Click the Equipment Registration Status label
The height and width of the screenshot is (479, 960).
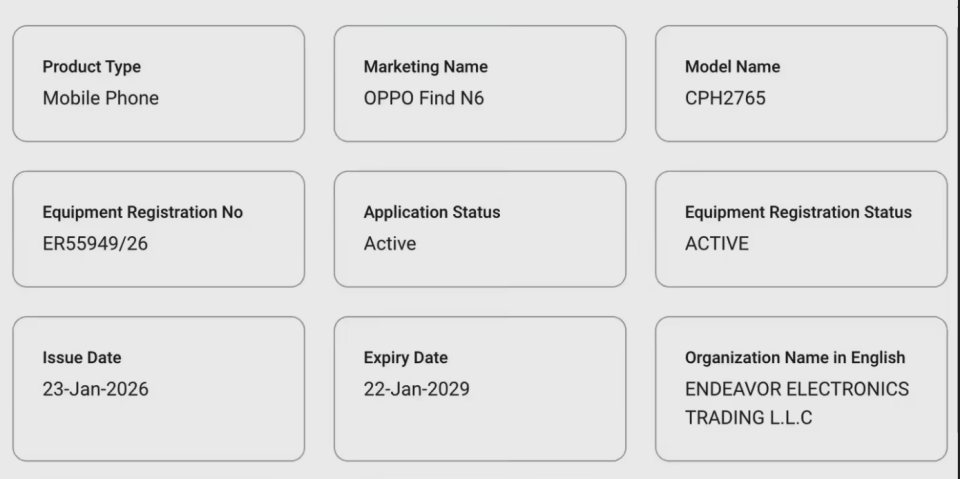[x=798, y=212]
